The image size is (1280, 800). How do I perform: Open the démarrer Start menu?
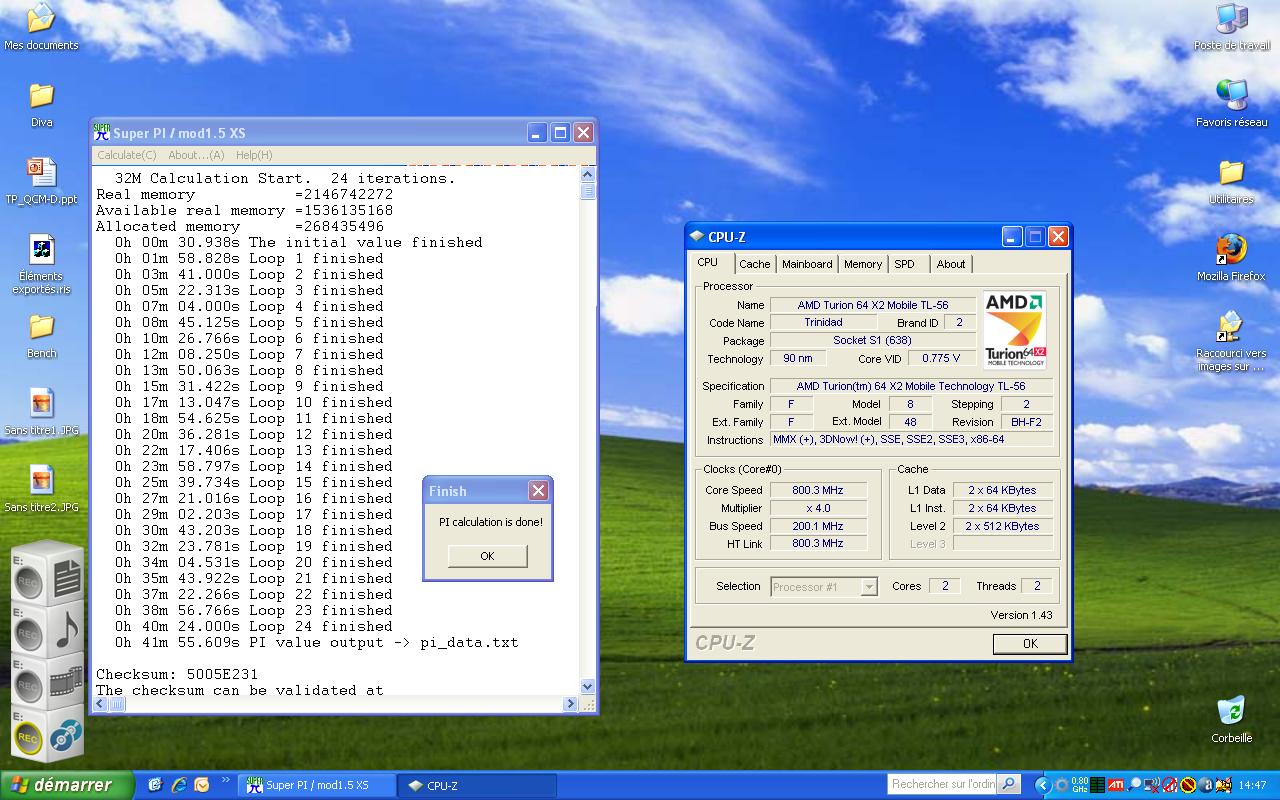[67, 785]
